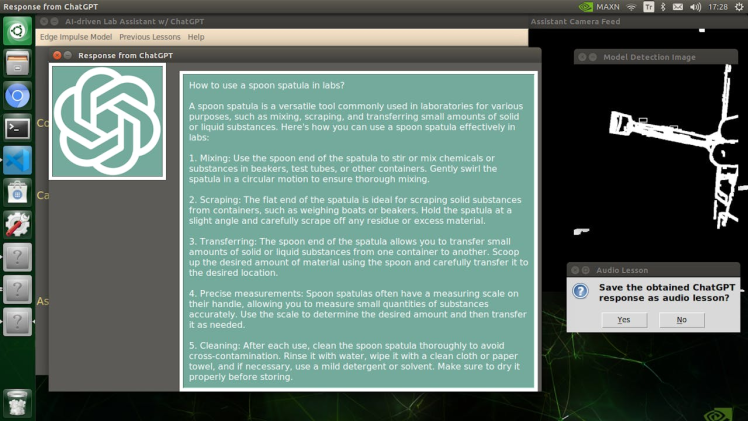The width and height of the screenshot is (748, 421).
Task: Click Yes to save audio lesson
Action: [624, 320]
